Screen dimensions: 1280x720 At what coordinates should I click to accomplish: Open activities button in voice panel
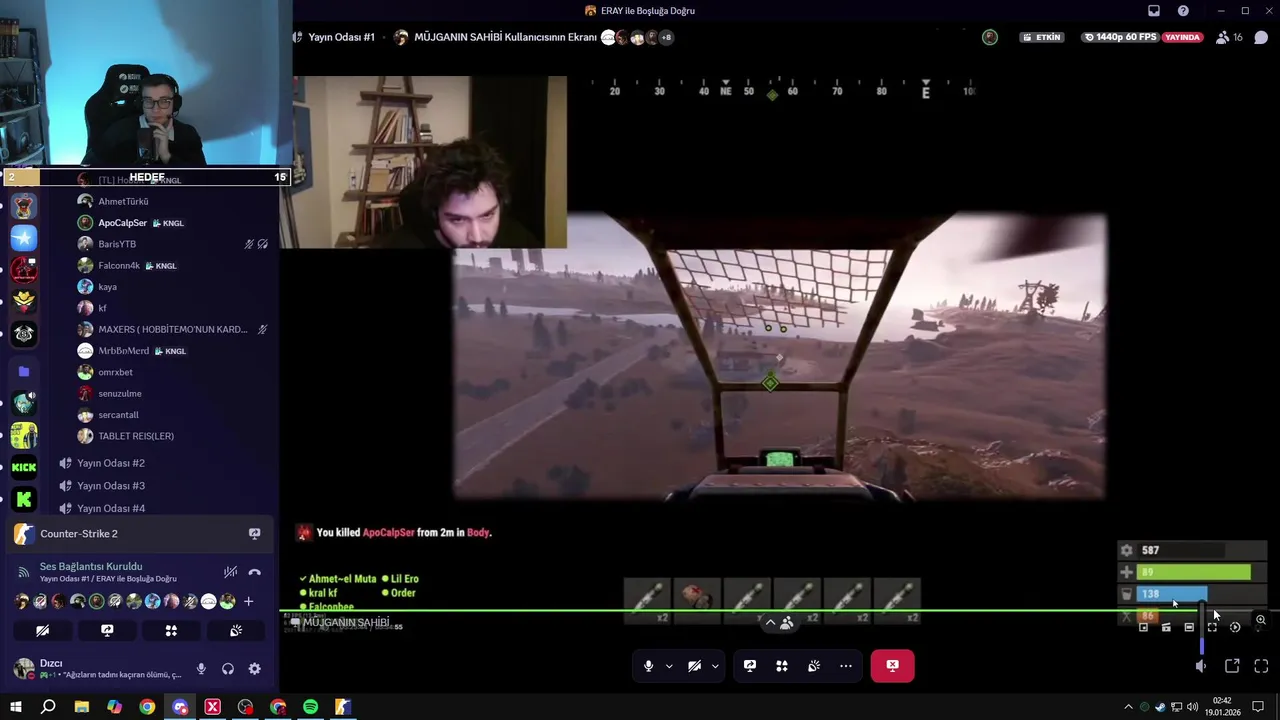coord(171,631)
